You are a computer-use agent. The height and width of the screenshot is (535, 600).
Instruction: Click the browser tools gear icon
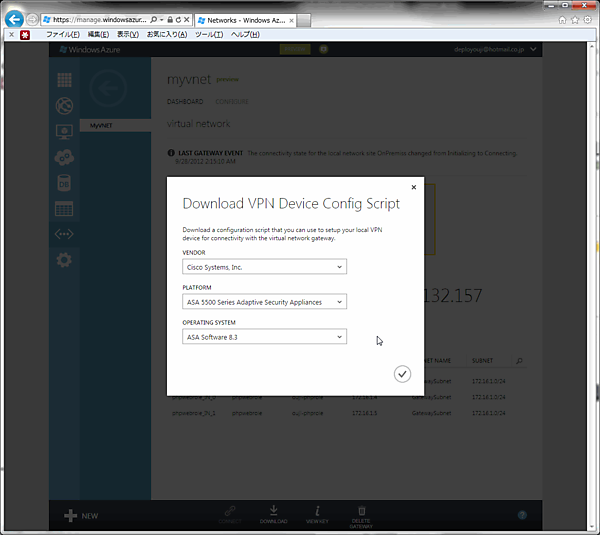(587, 20)
